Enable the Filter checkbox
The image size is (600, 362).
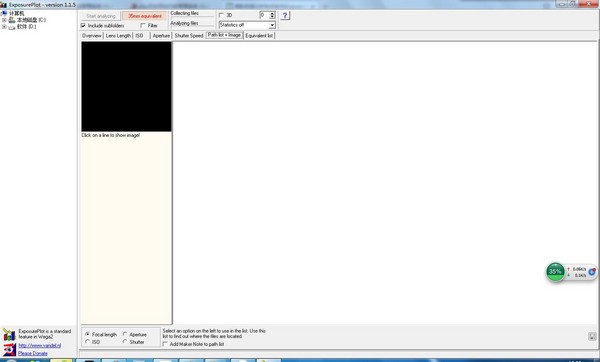point(143,25)
